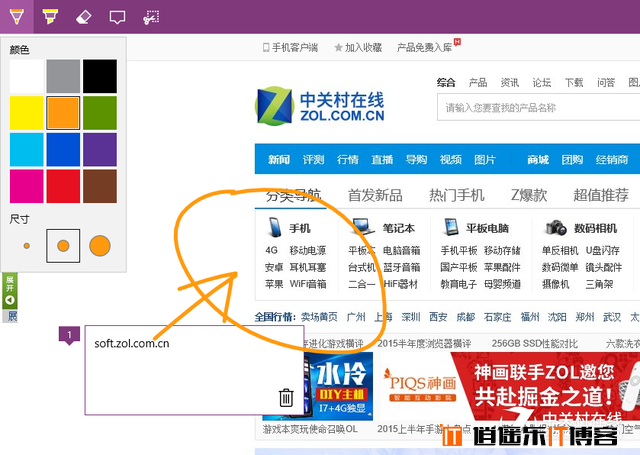Switch to the 超值推荐 tab

click(x=601, y=195)
